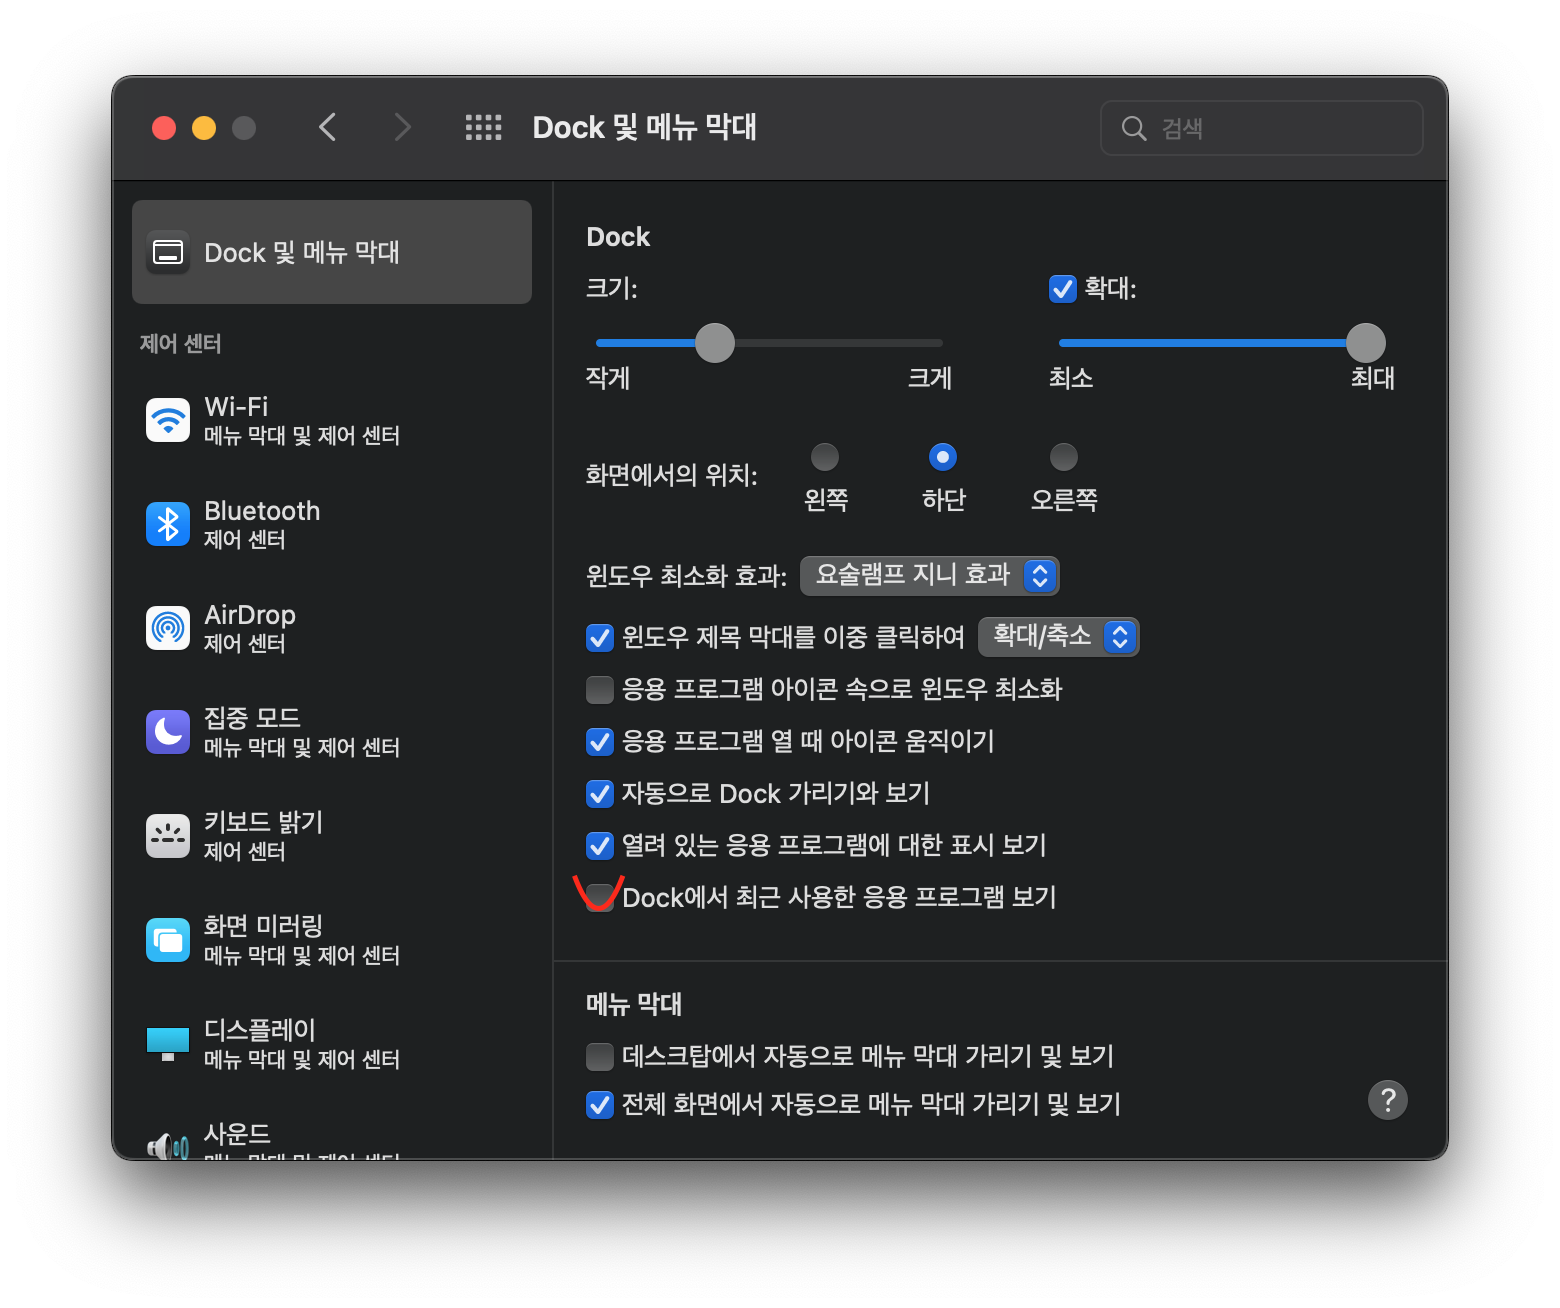Select 왼쪽 position radio button
Viewport: 1560px width, 1308px height.
(825, 457)
